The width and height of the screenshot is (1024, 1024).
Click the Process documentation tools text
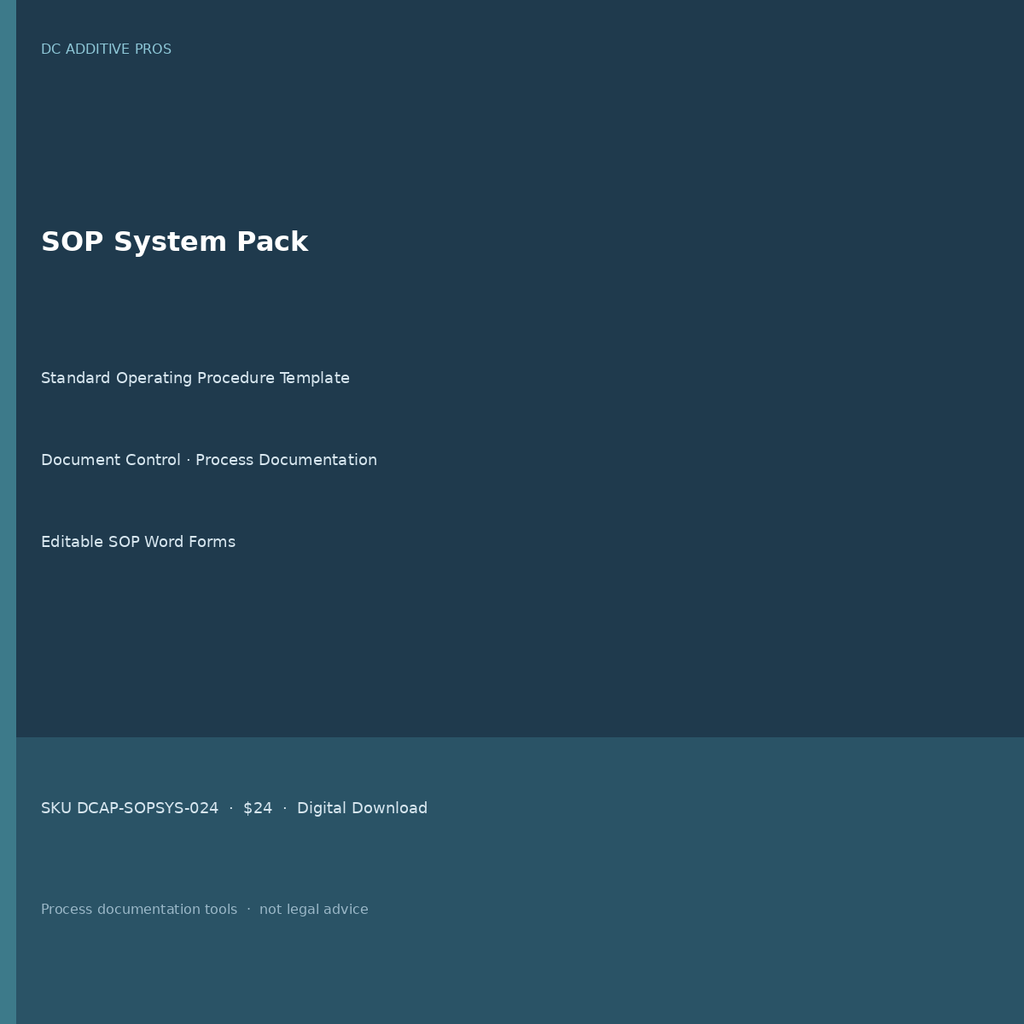[139, 909]
